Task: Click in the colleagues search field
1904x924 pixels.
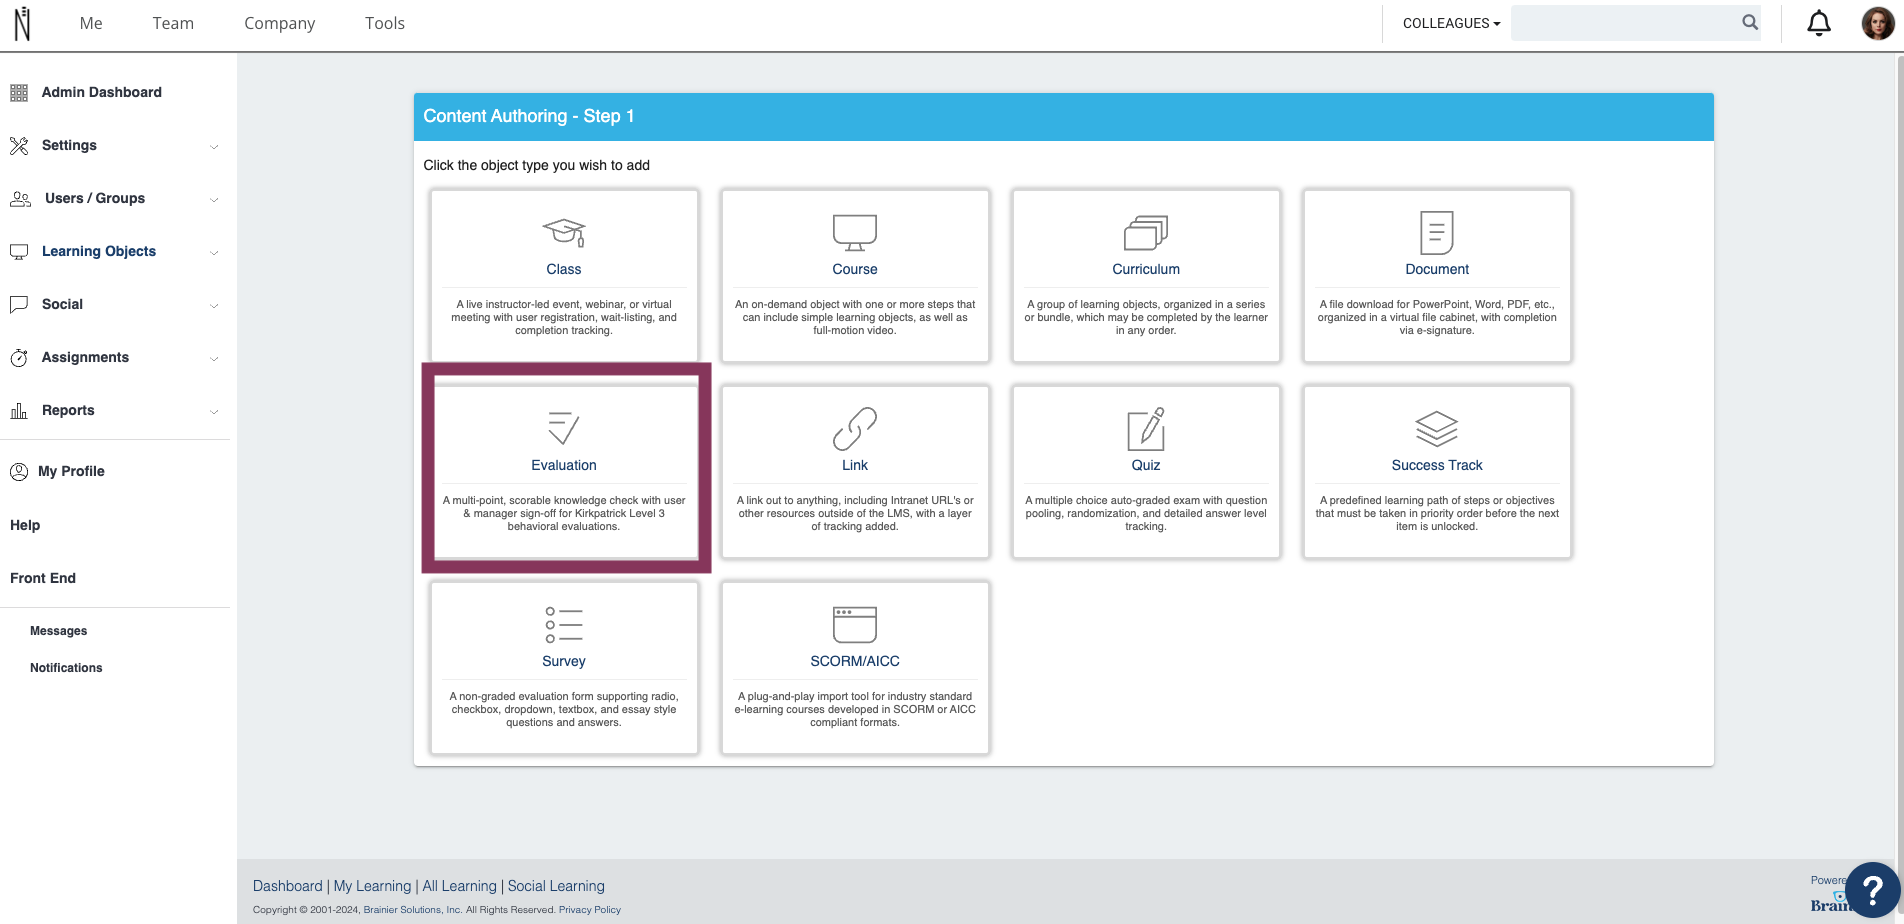Action: coord(1625,23)
